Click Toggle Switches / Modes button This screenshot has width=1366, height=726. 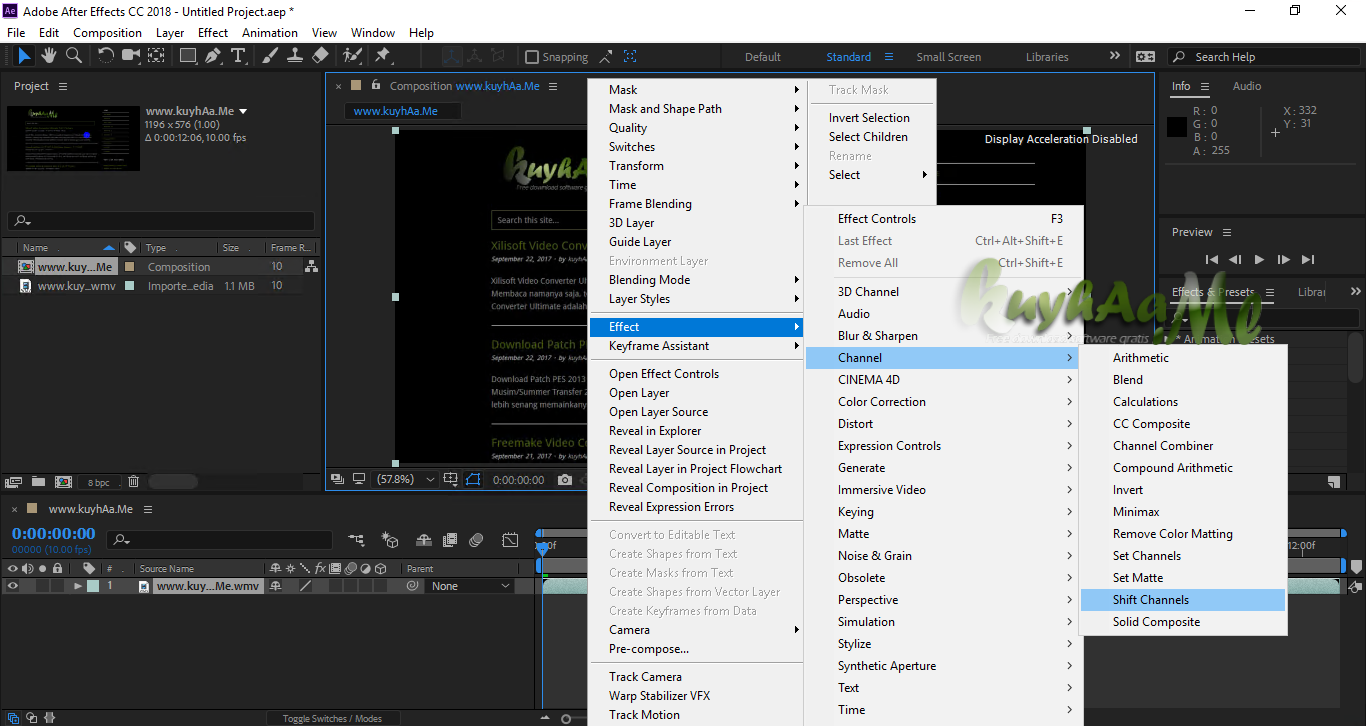point(332,718)
